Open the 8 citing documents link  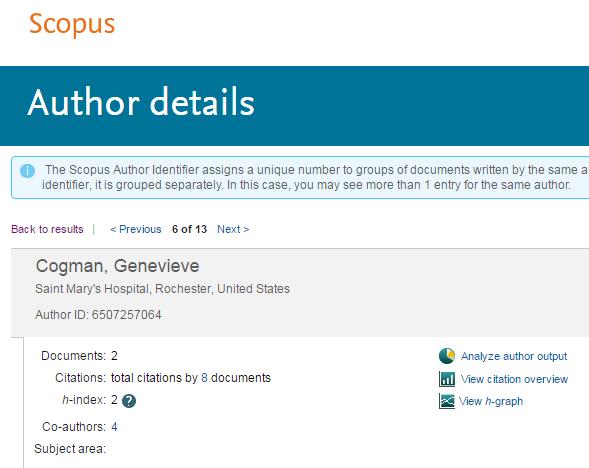click(204, 377)
